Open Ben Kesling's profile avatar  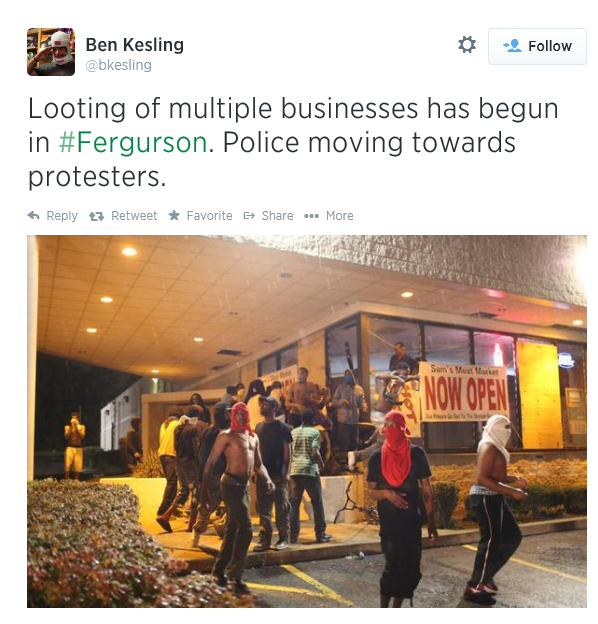(x=51, y=52)
